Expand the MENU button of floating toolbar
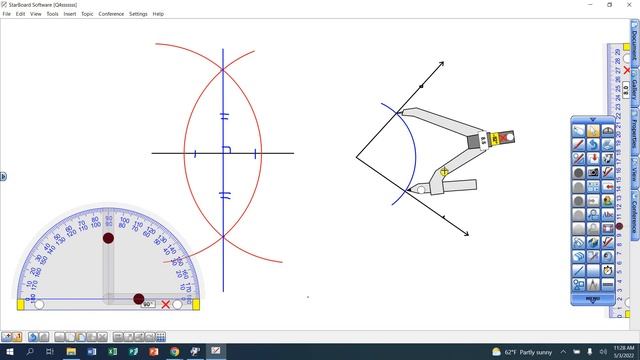Image resolution: width=640 pixels, height=360 pixels. click(x=593, y=300)
